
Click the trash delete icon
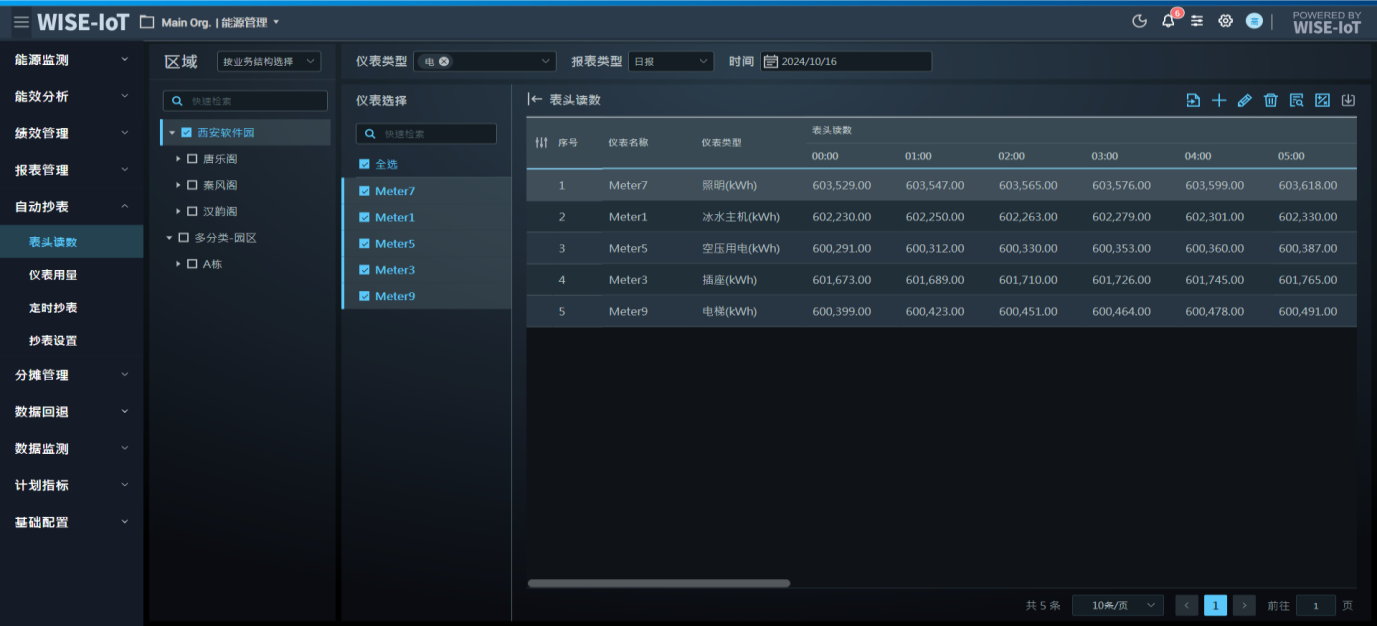tap(1271, 100)
